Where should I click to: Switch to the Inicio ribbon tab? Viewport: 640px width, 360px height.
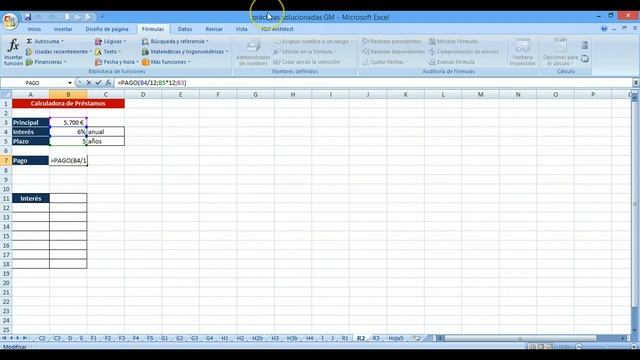click(x=34, y=29)
